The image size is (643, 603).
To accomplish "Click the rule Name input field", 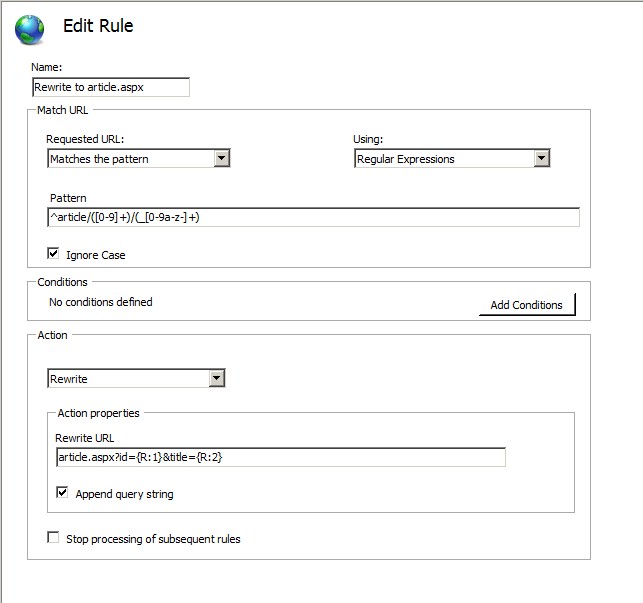I will pos(111,87).
